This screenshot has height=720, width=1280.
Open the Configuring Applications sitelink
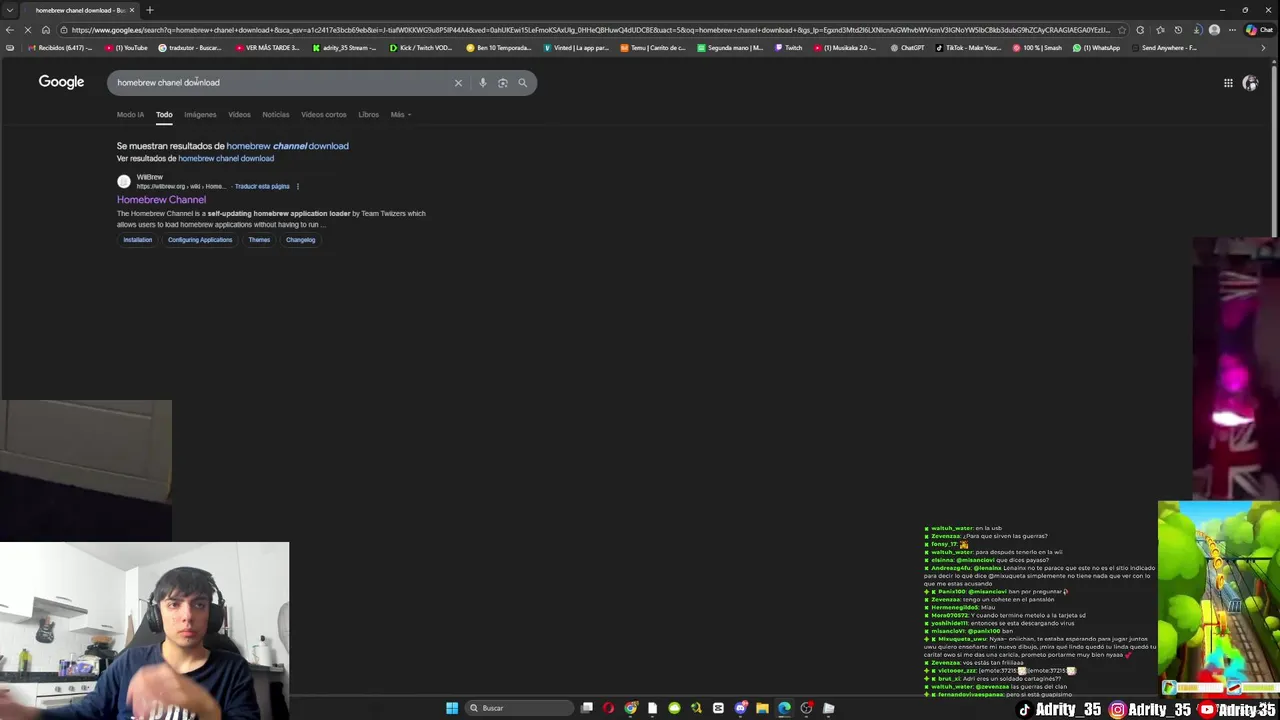click(x=200, y=240)
